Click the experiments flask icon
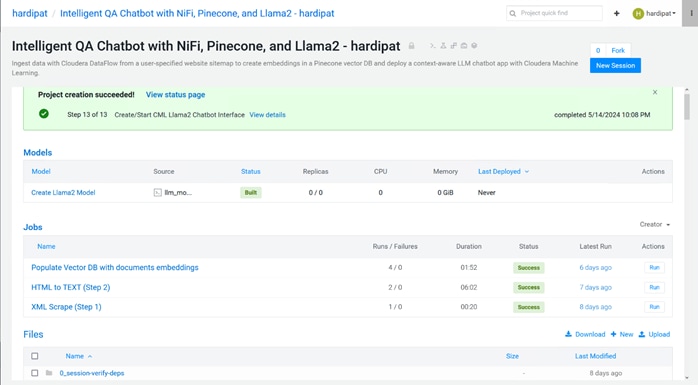698x385 pixels. pyautogui.click(x=443, y=46)
